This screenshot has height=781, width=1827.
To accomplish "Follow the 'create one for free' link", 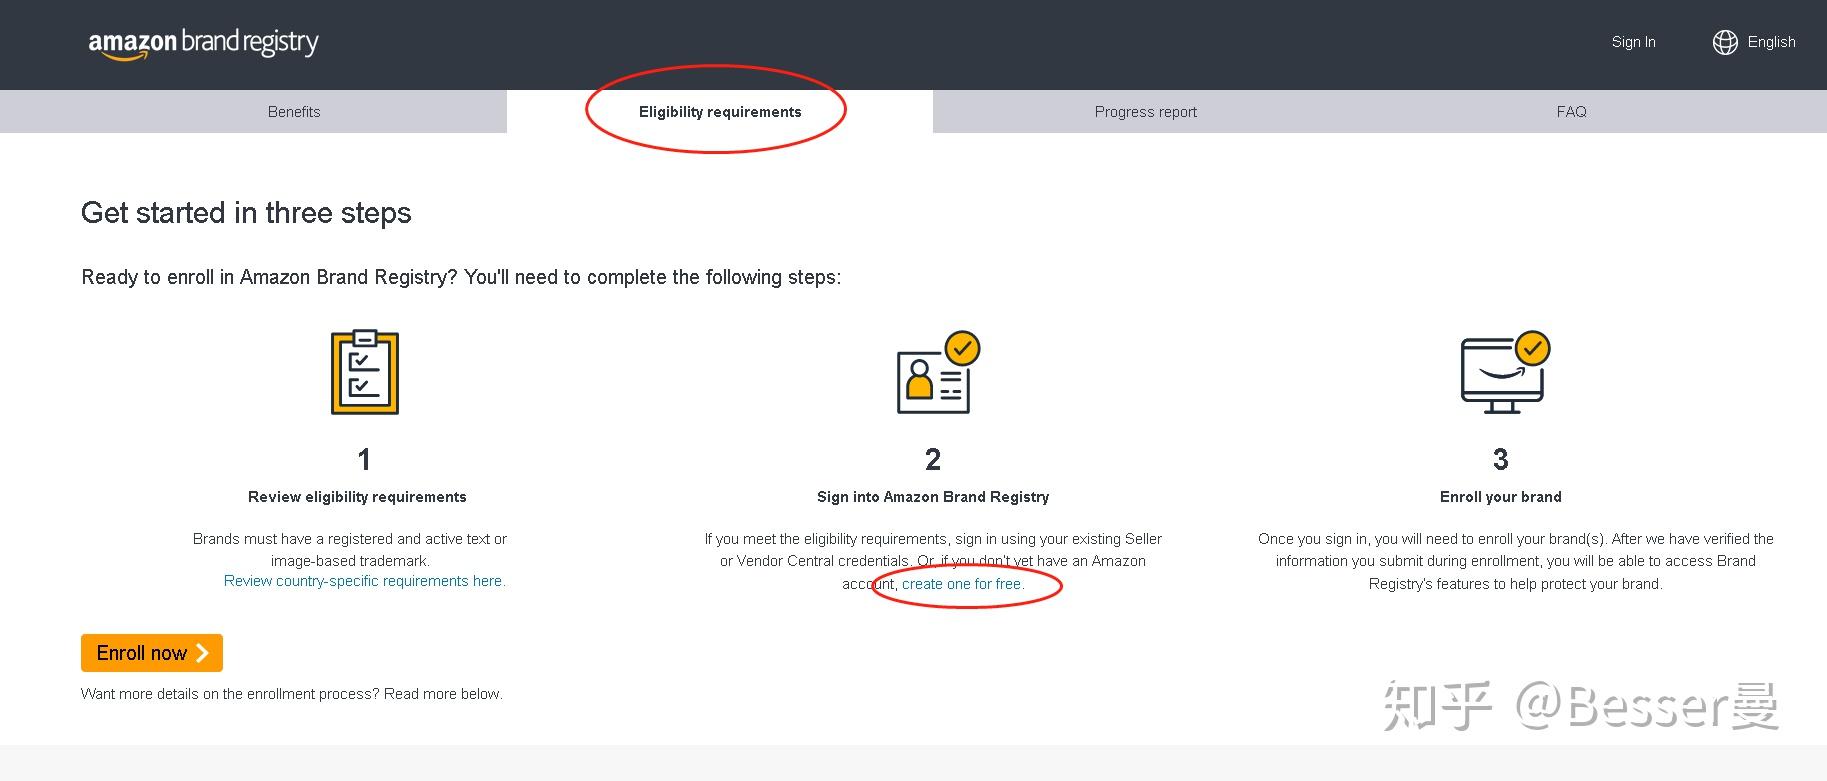I will [963, 584].
